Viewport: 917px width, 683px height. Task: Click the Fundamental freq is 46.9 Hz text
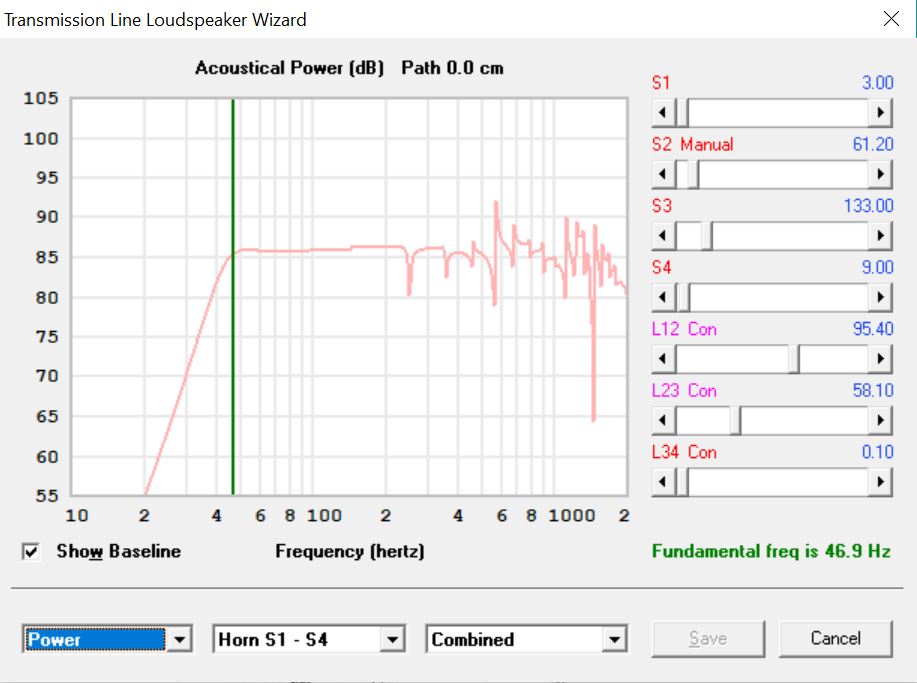(771, 551)
